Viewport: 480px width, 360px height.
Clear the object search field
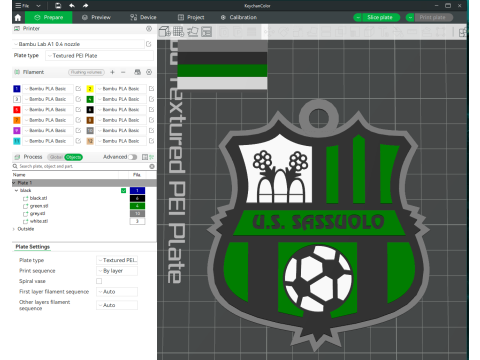pos(152,166)
